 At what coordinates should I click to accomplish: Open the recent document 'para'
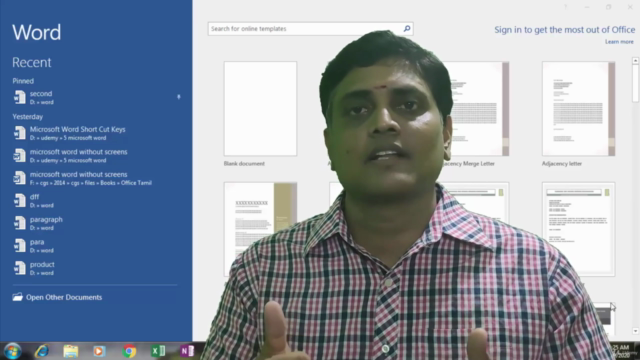(x=95, y=245)
